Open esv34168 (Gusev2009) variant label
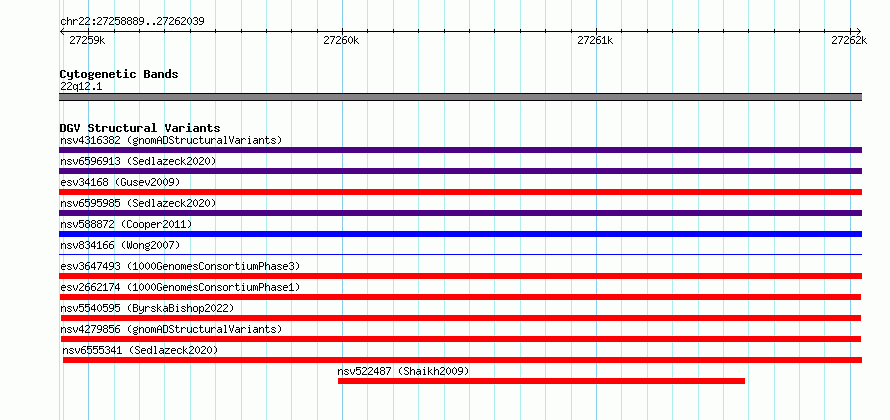This screenshot has height=420, width=890. 120,182
